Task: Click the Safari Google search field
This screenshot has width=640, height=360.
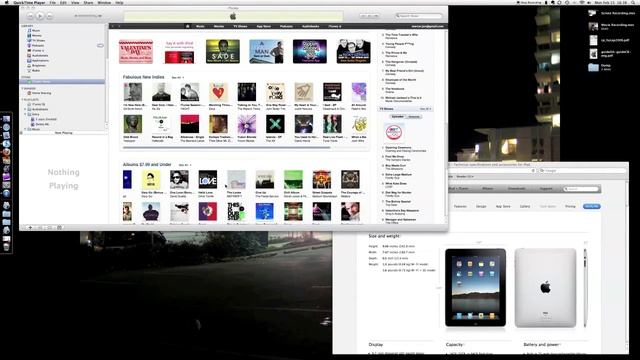Action: (582, 170)
